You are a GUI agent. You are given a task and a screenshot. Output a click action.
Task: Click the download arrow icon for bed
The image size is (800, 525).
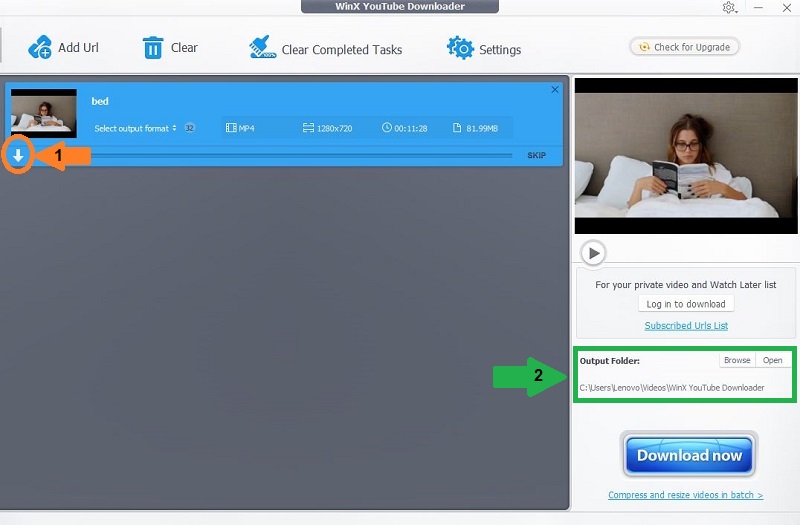click(18, 156)
